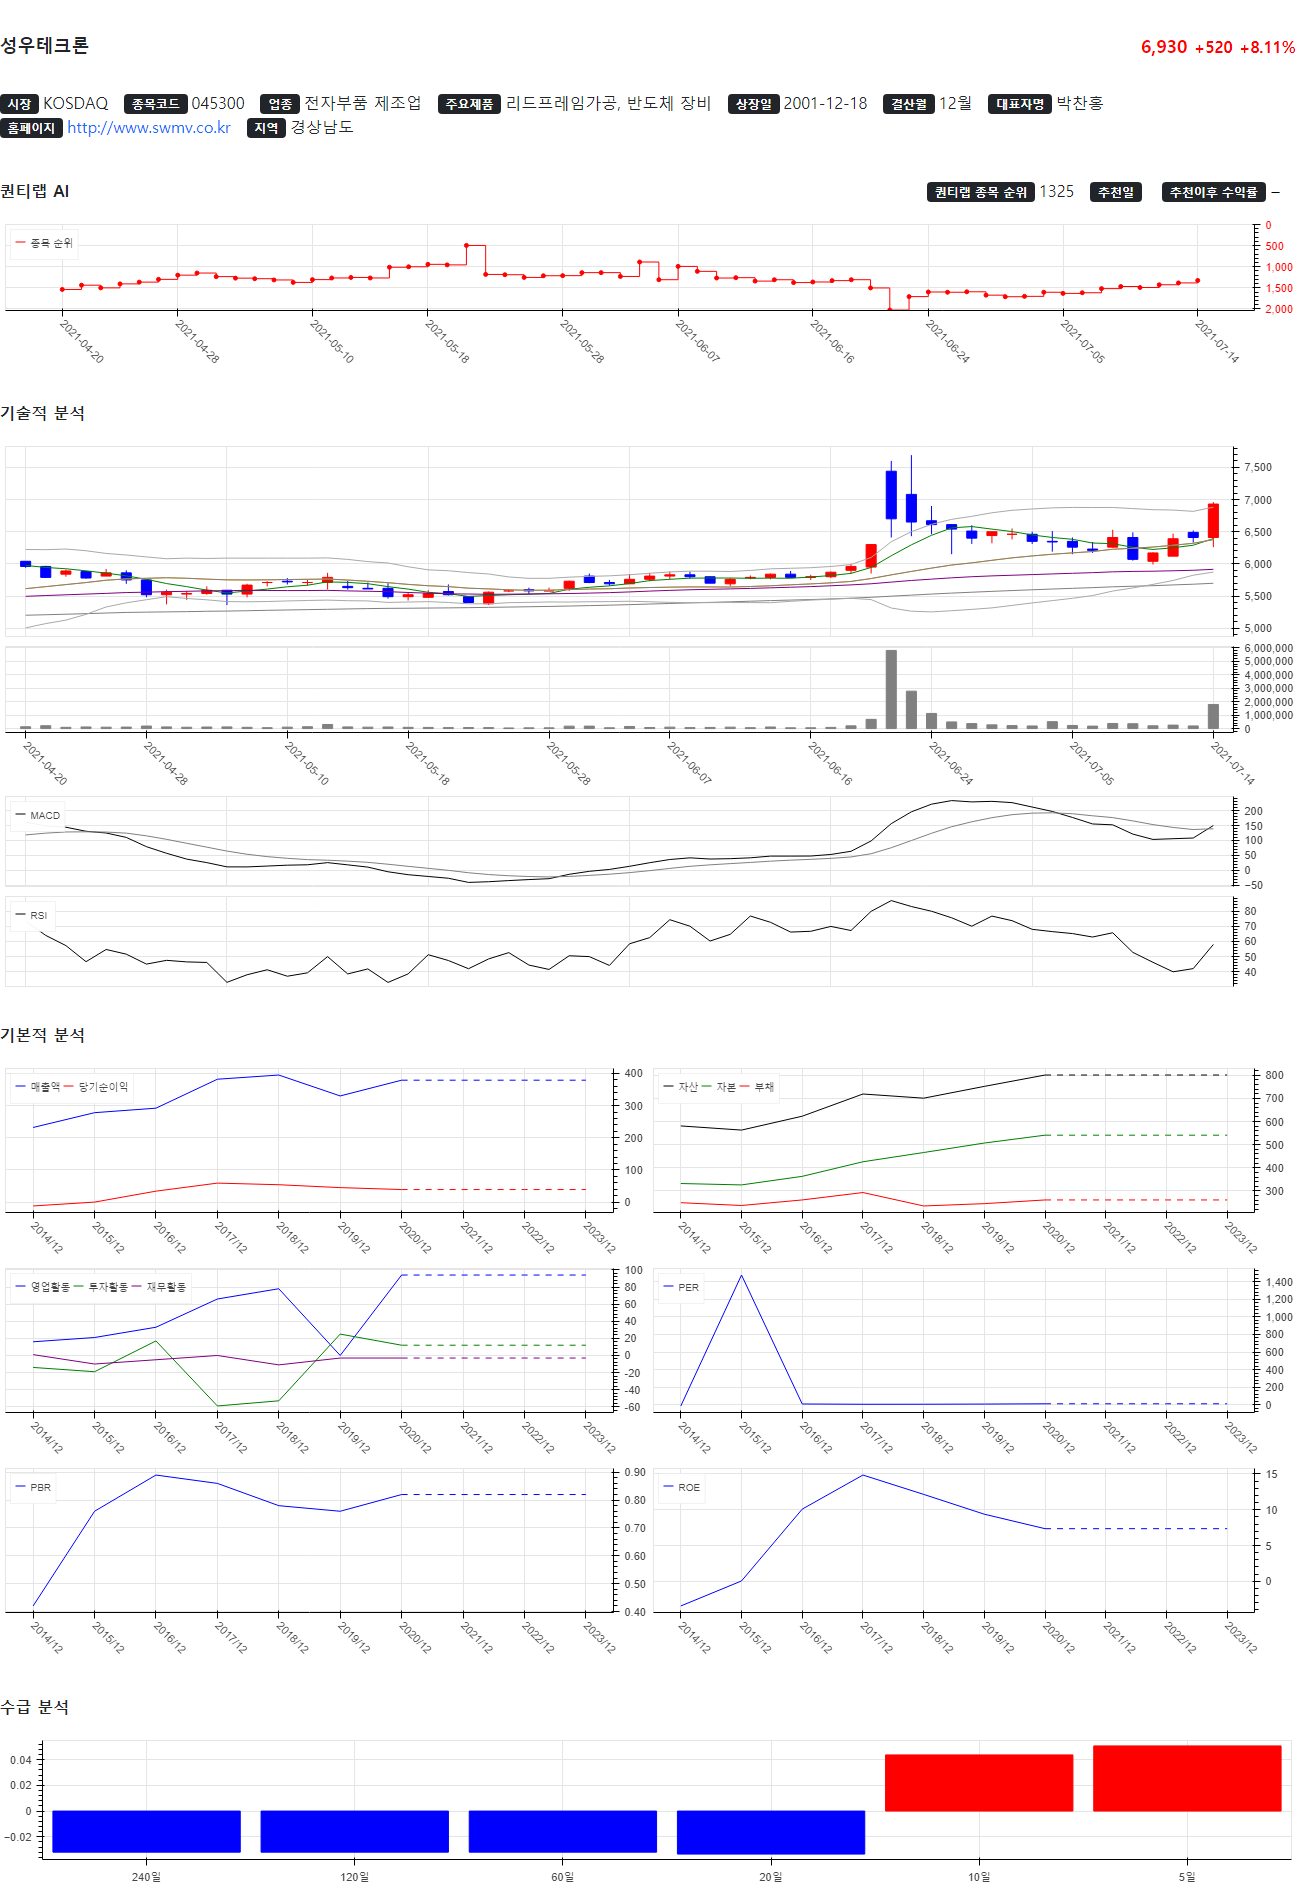Click the blue bar above 60일
The width and height of the screenshot is (1296, 1893).
[x=562, y=1831]
